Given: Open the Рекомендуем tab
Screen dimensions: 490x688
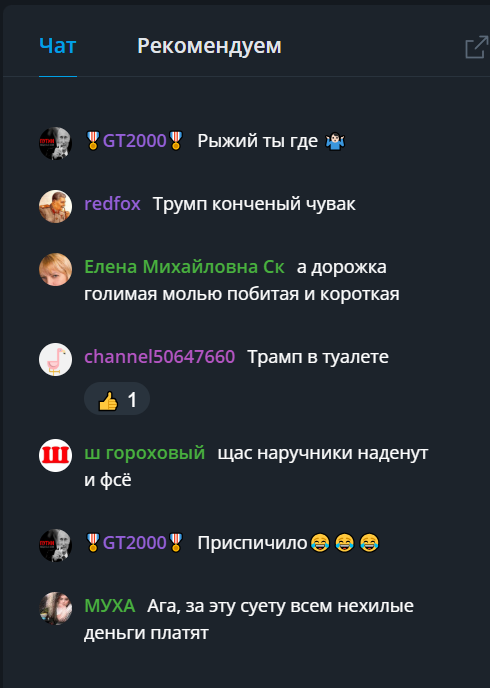Looking at the screenshot, I should [209, 46].
